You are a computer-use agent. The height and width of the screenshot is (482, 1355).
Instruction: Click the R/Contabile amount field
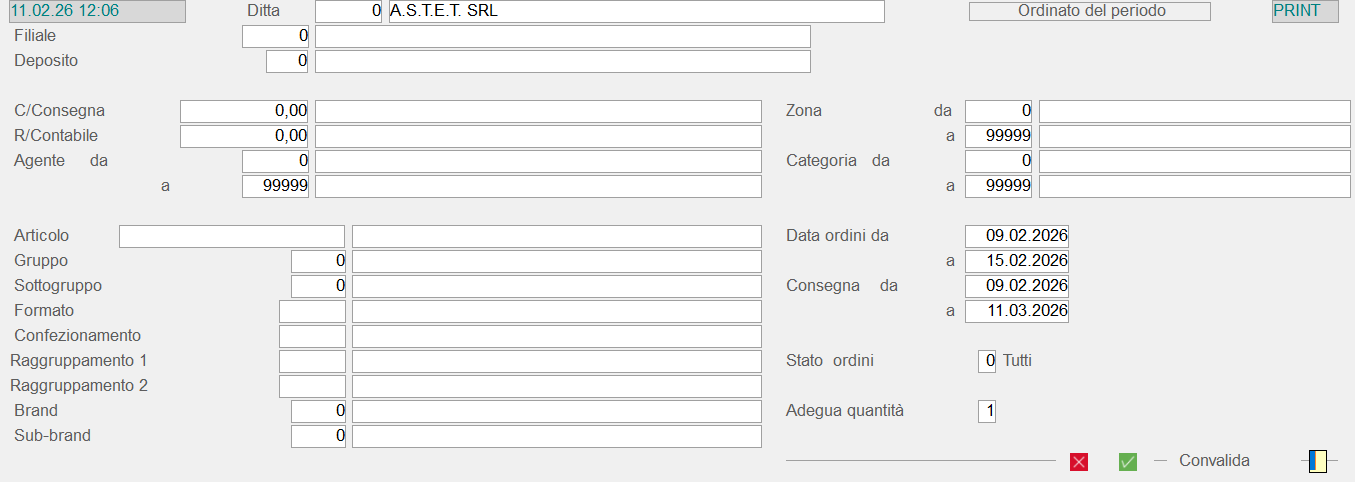pos(244,136)
